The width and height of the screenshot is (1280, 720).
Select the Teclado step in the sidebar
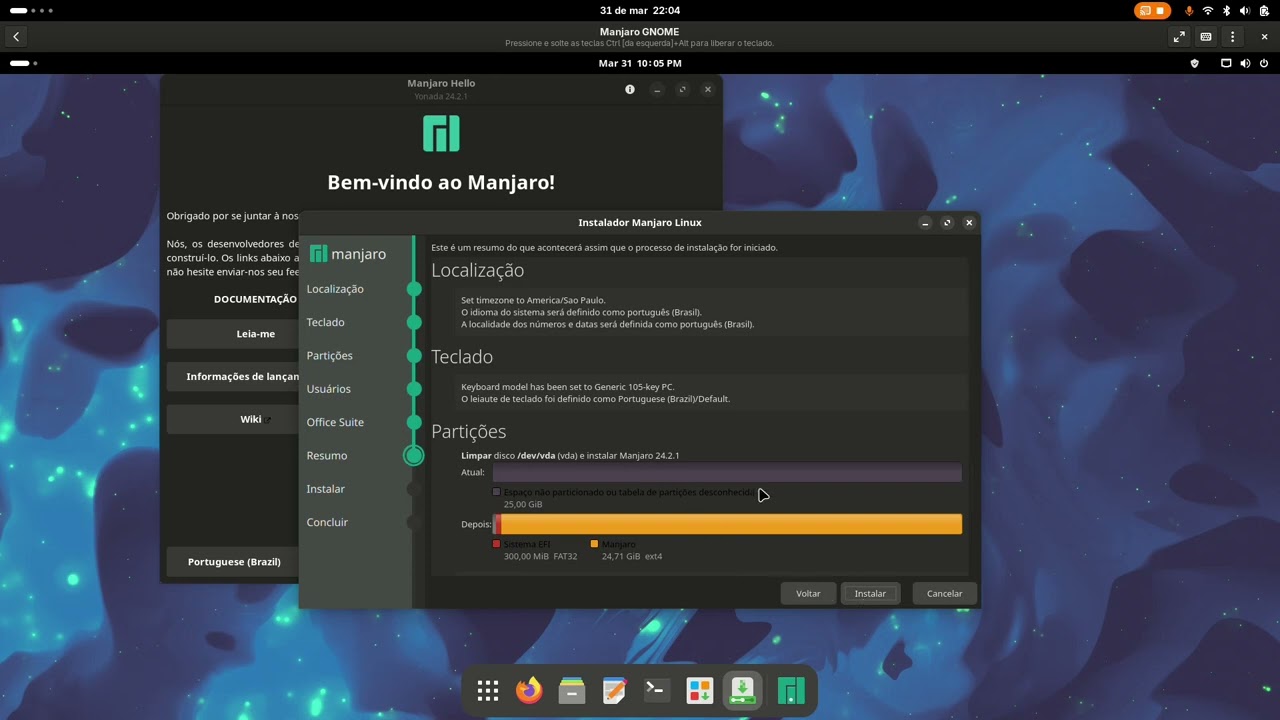coord(325,322)
